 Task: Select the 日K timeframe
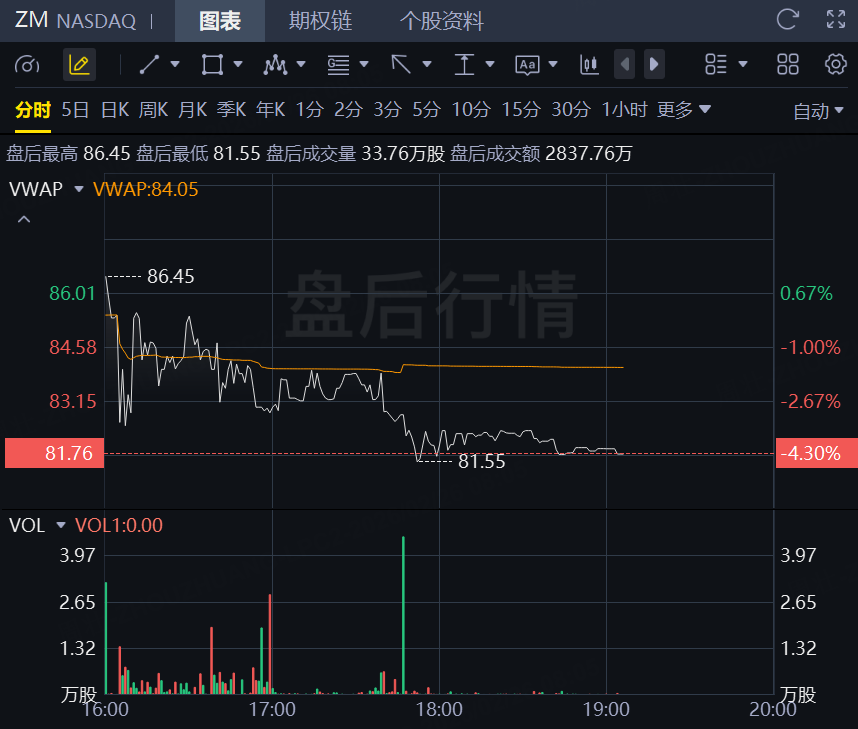[115, 110]
